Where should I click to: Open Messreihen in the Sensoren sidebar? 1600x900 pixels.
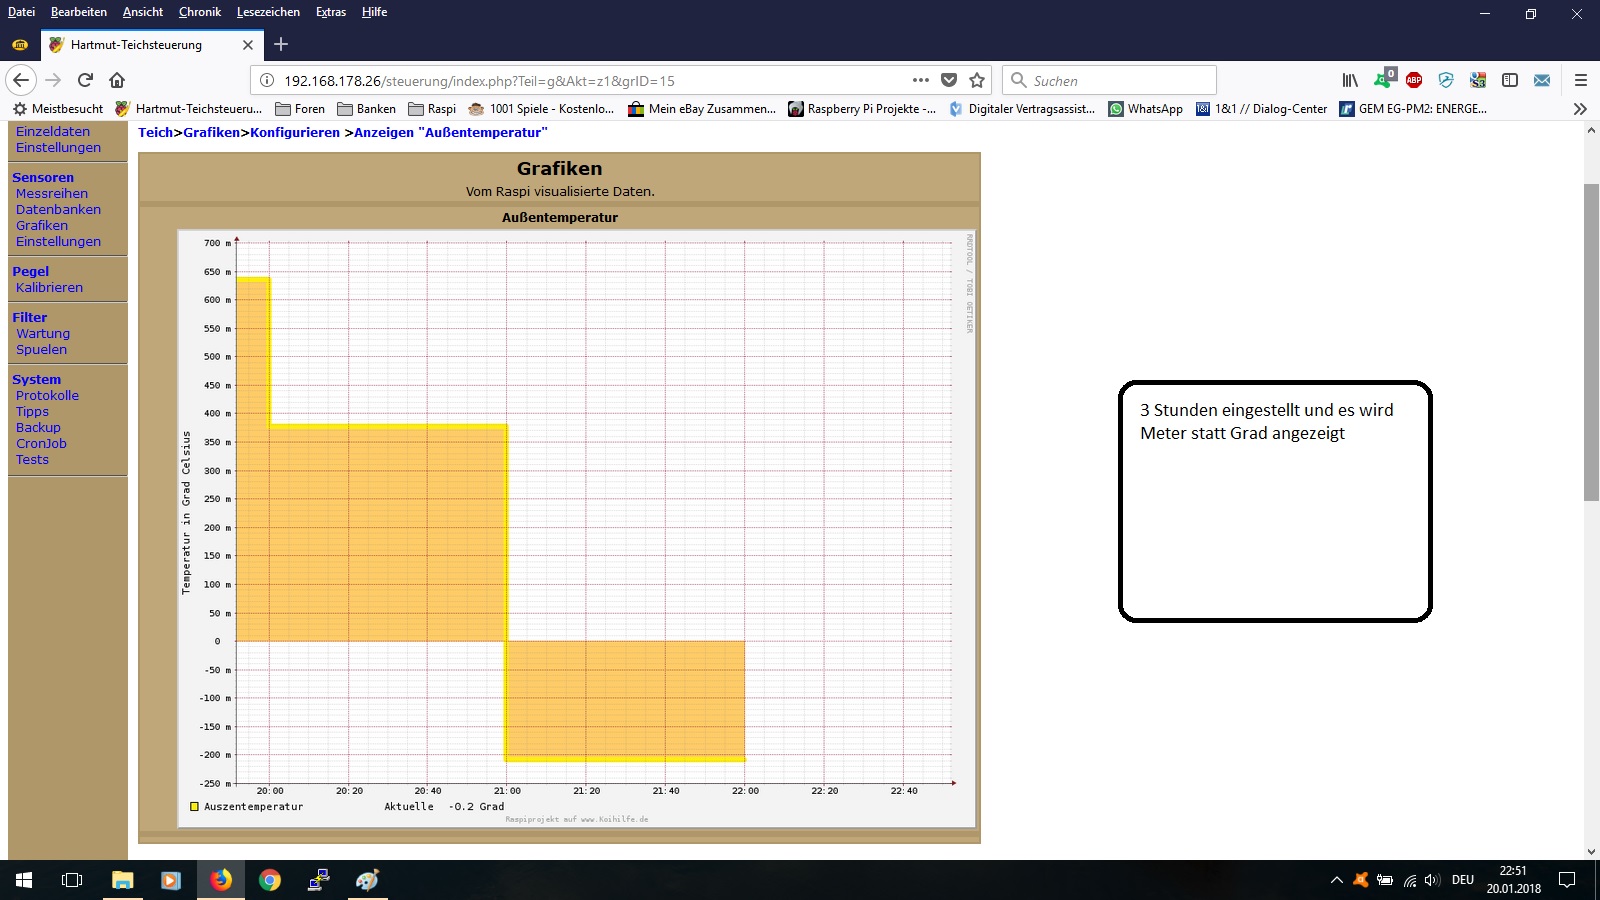[x=52, y=194]
